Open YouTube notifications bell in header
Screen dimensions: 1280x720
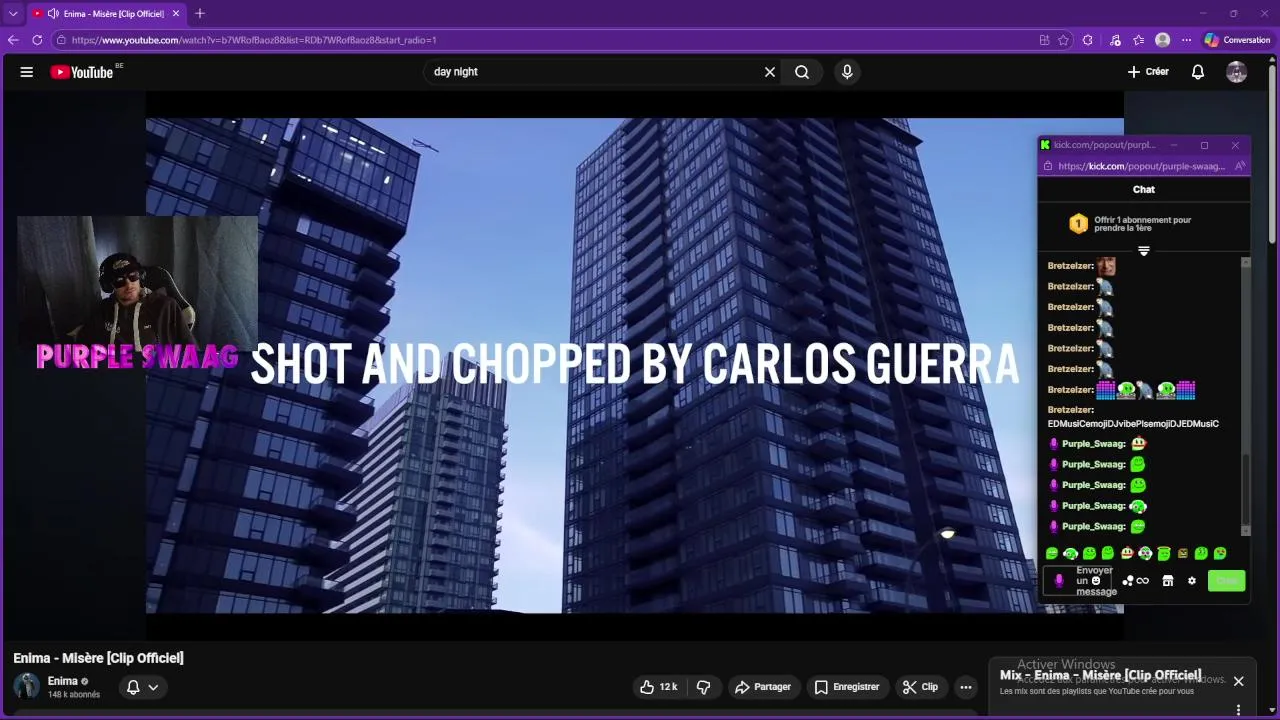click(1198, 72)
